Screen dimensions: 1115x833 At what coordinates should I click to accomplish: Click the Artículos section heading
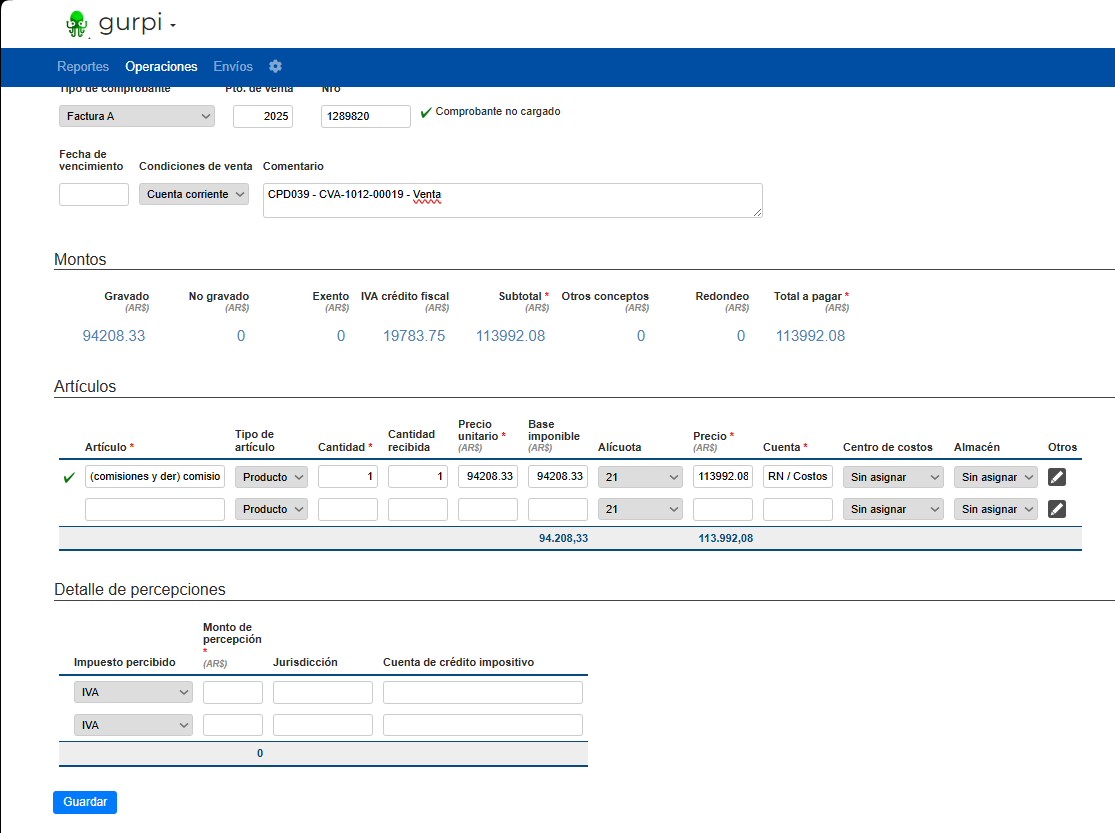coord(85,386)
